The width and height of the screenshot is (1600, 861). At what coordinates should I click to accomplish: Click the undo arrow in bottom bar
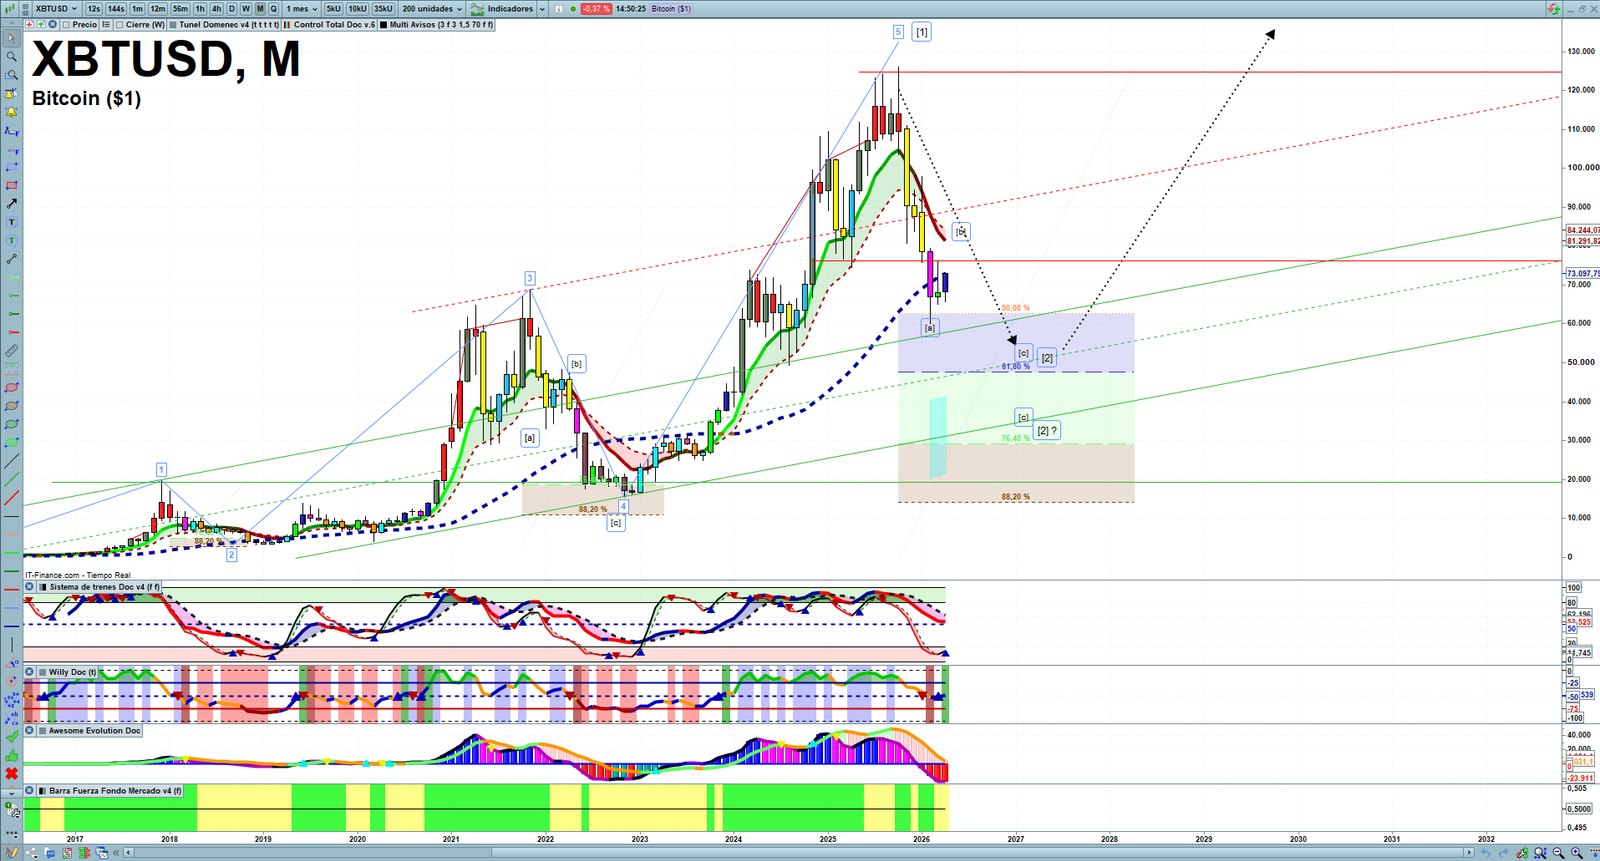1485,853
